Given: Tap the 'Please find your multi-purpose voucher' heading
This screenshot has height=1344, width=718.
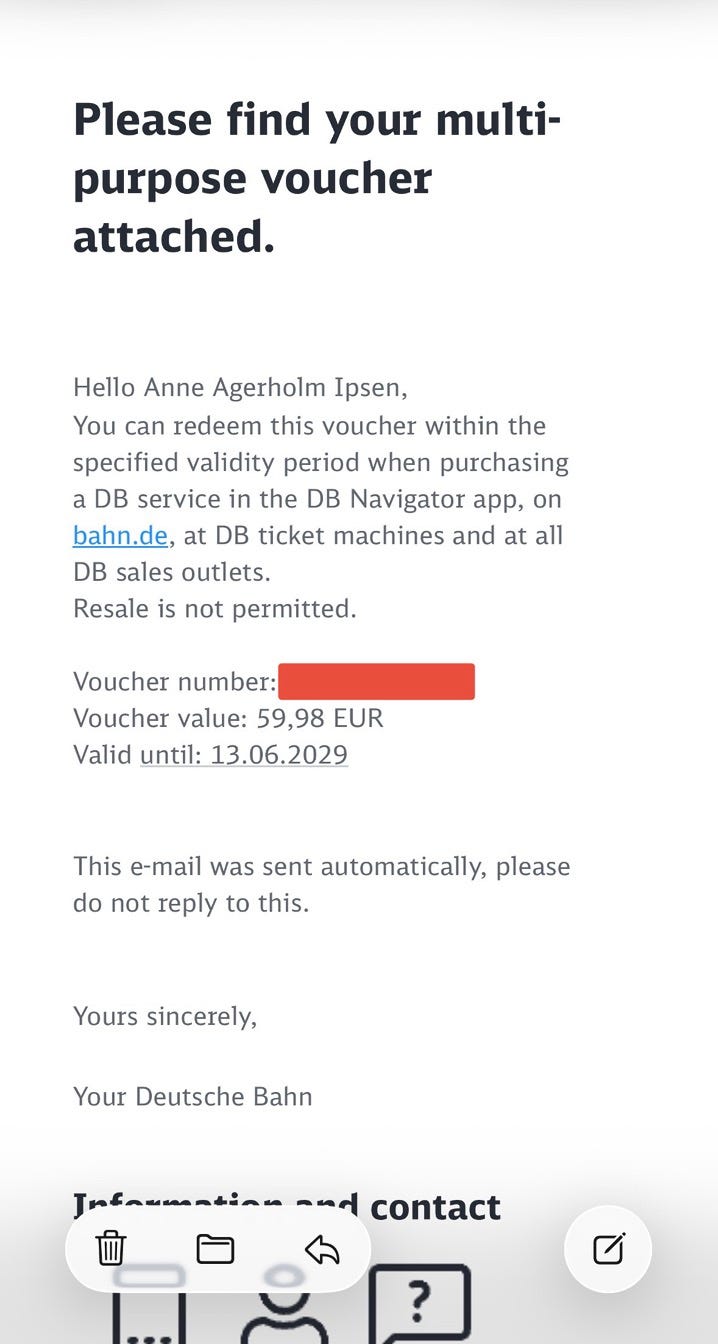Looking at the screenshot, I should coord(317,178).
